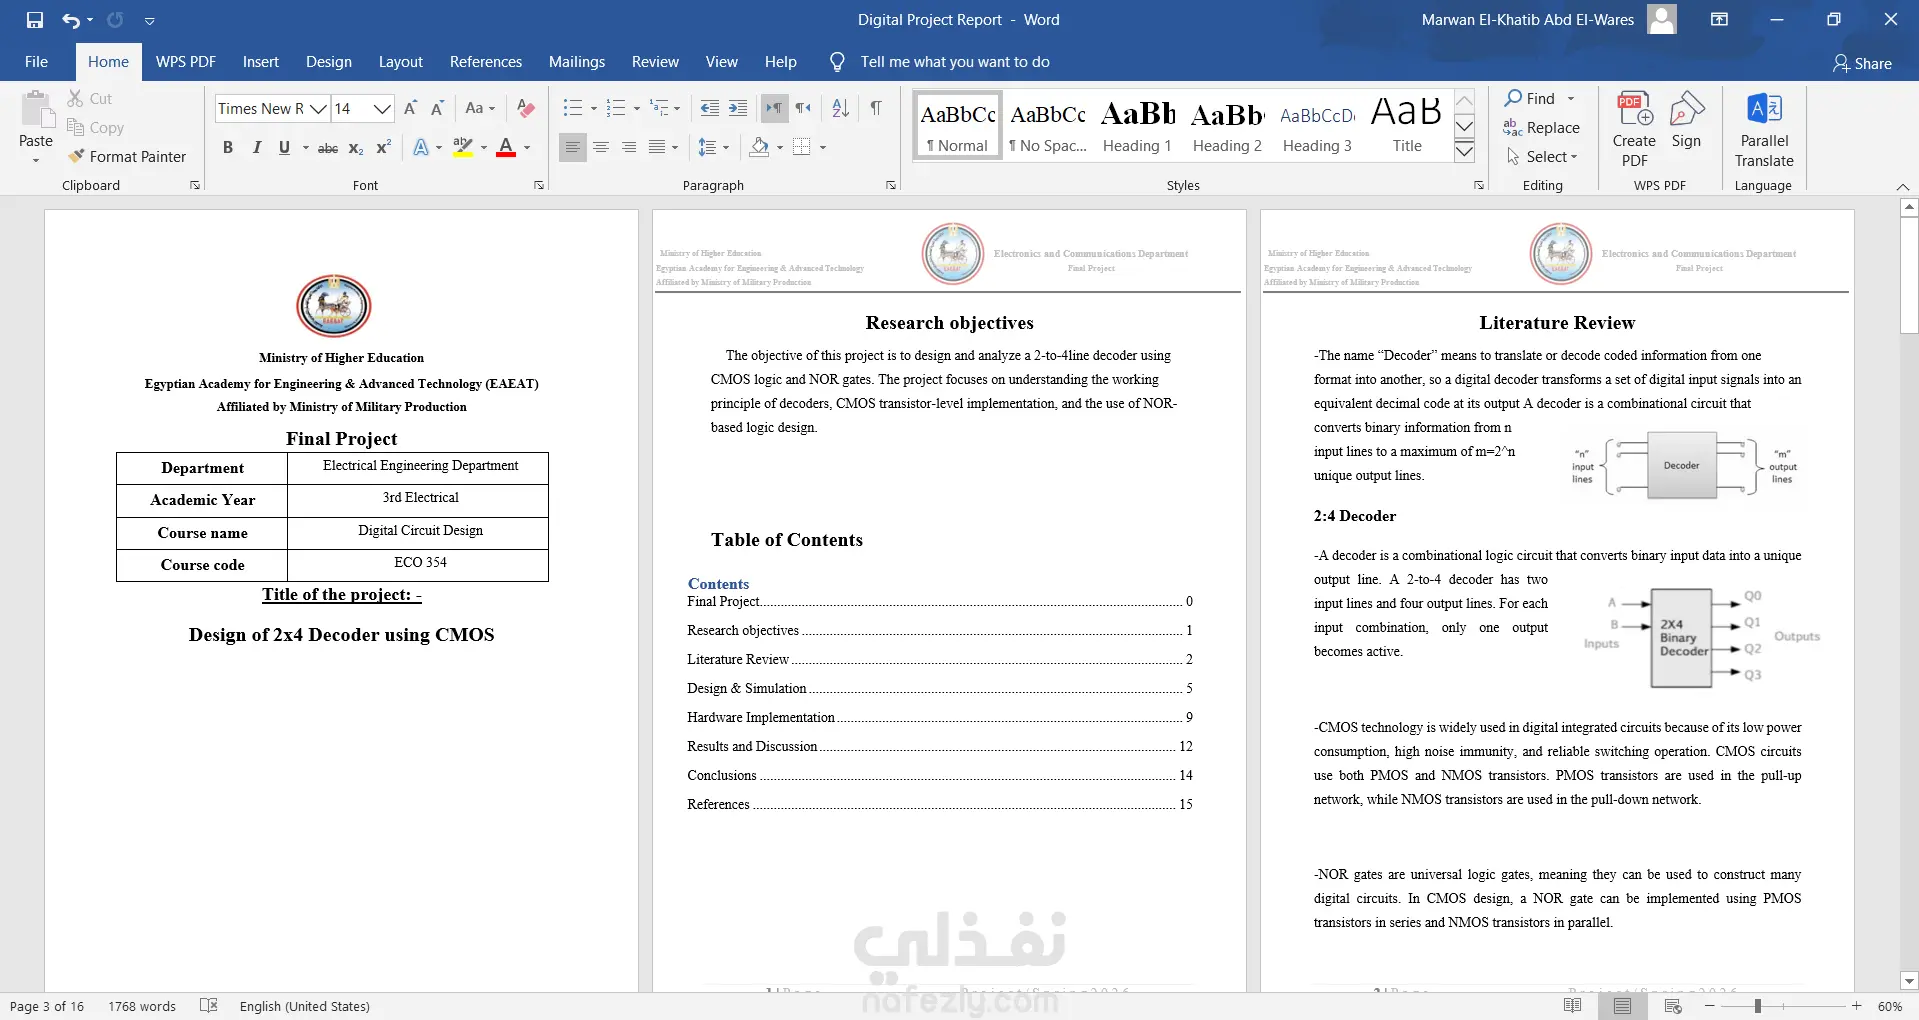1919x1020 pixels.
Task: Open Parallel Translate tool
Action: click(1764, 129)
